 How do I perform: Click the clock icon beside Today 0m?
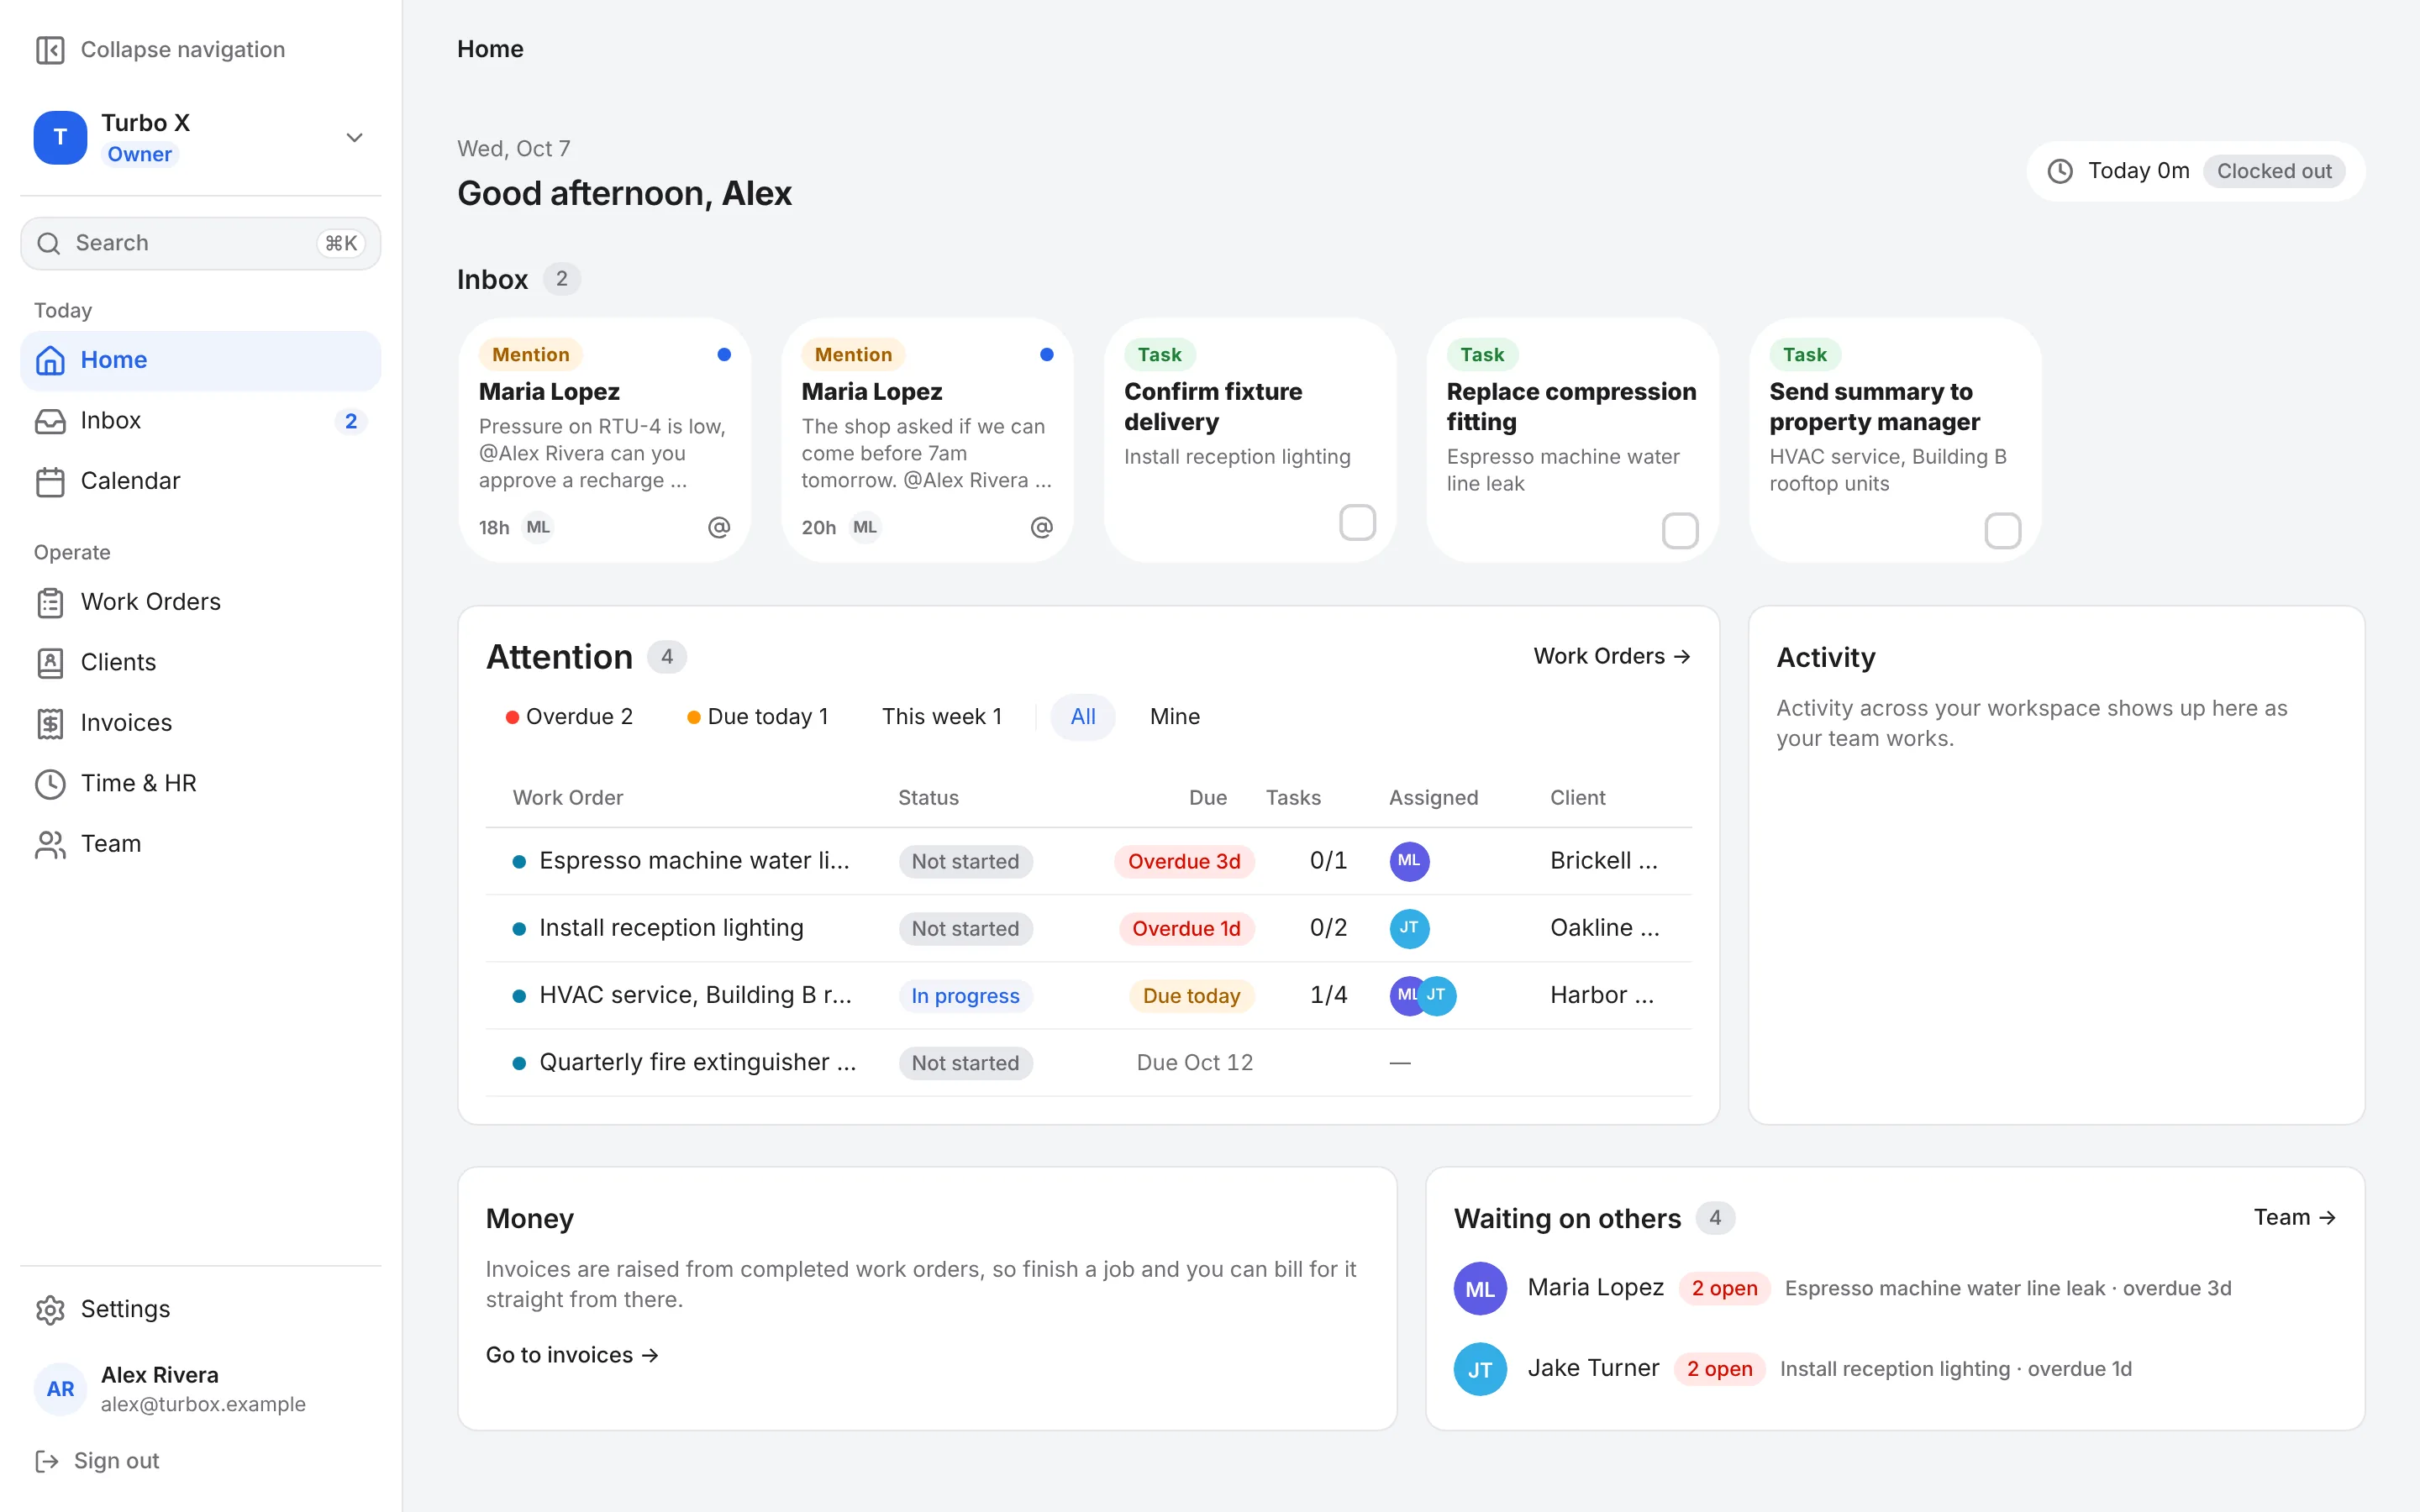pos(2060,171)
